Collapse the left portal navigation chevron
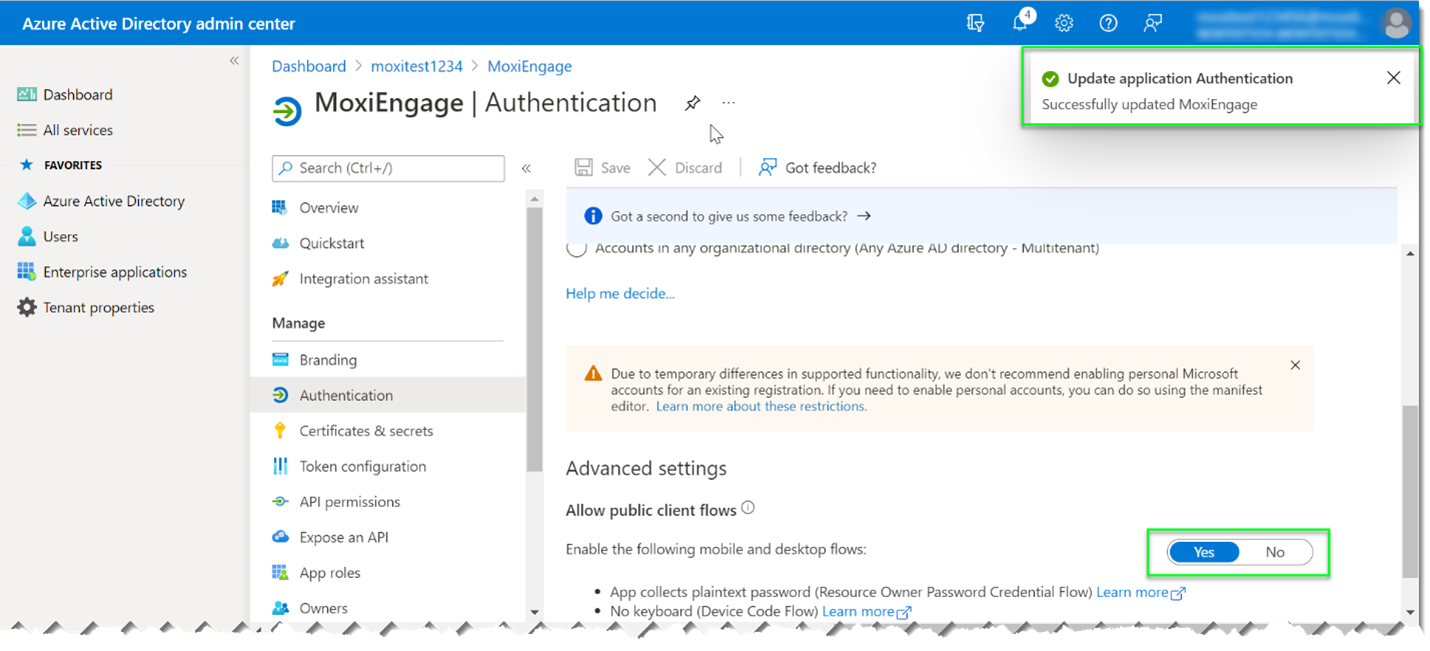 (x=234, y=61)
